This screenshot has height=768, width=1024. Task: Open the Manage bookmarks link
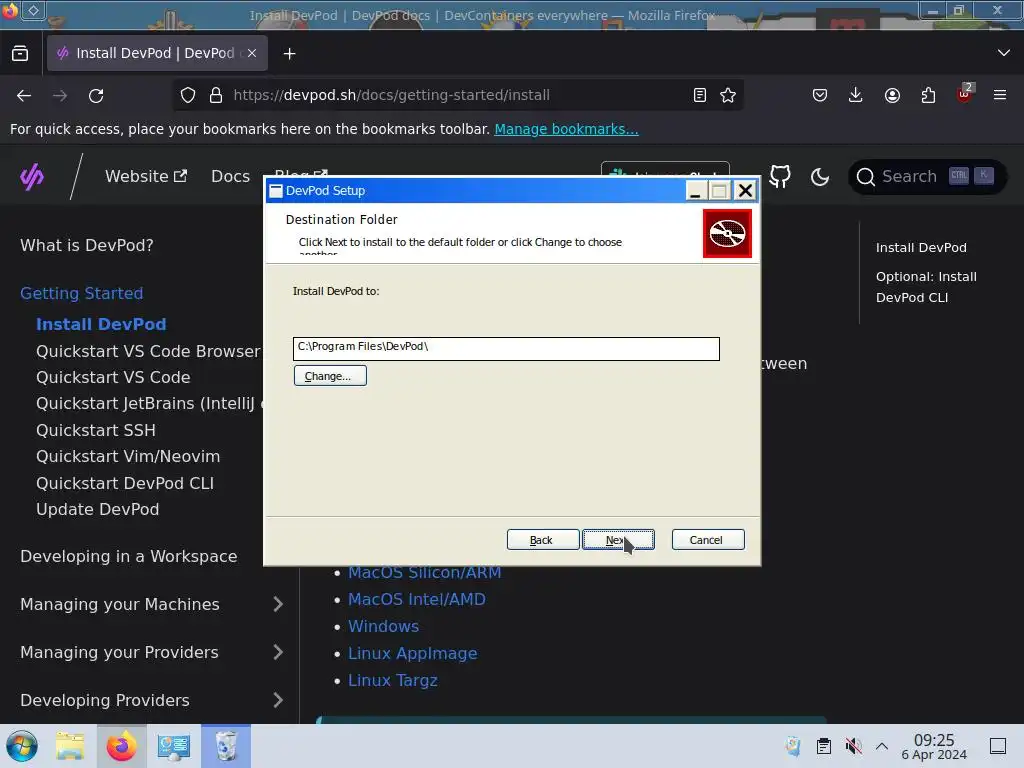[x=566, y=129]
